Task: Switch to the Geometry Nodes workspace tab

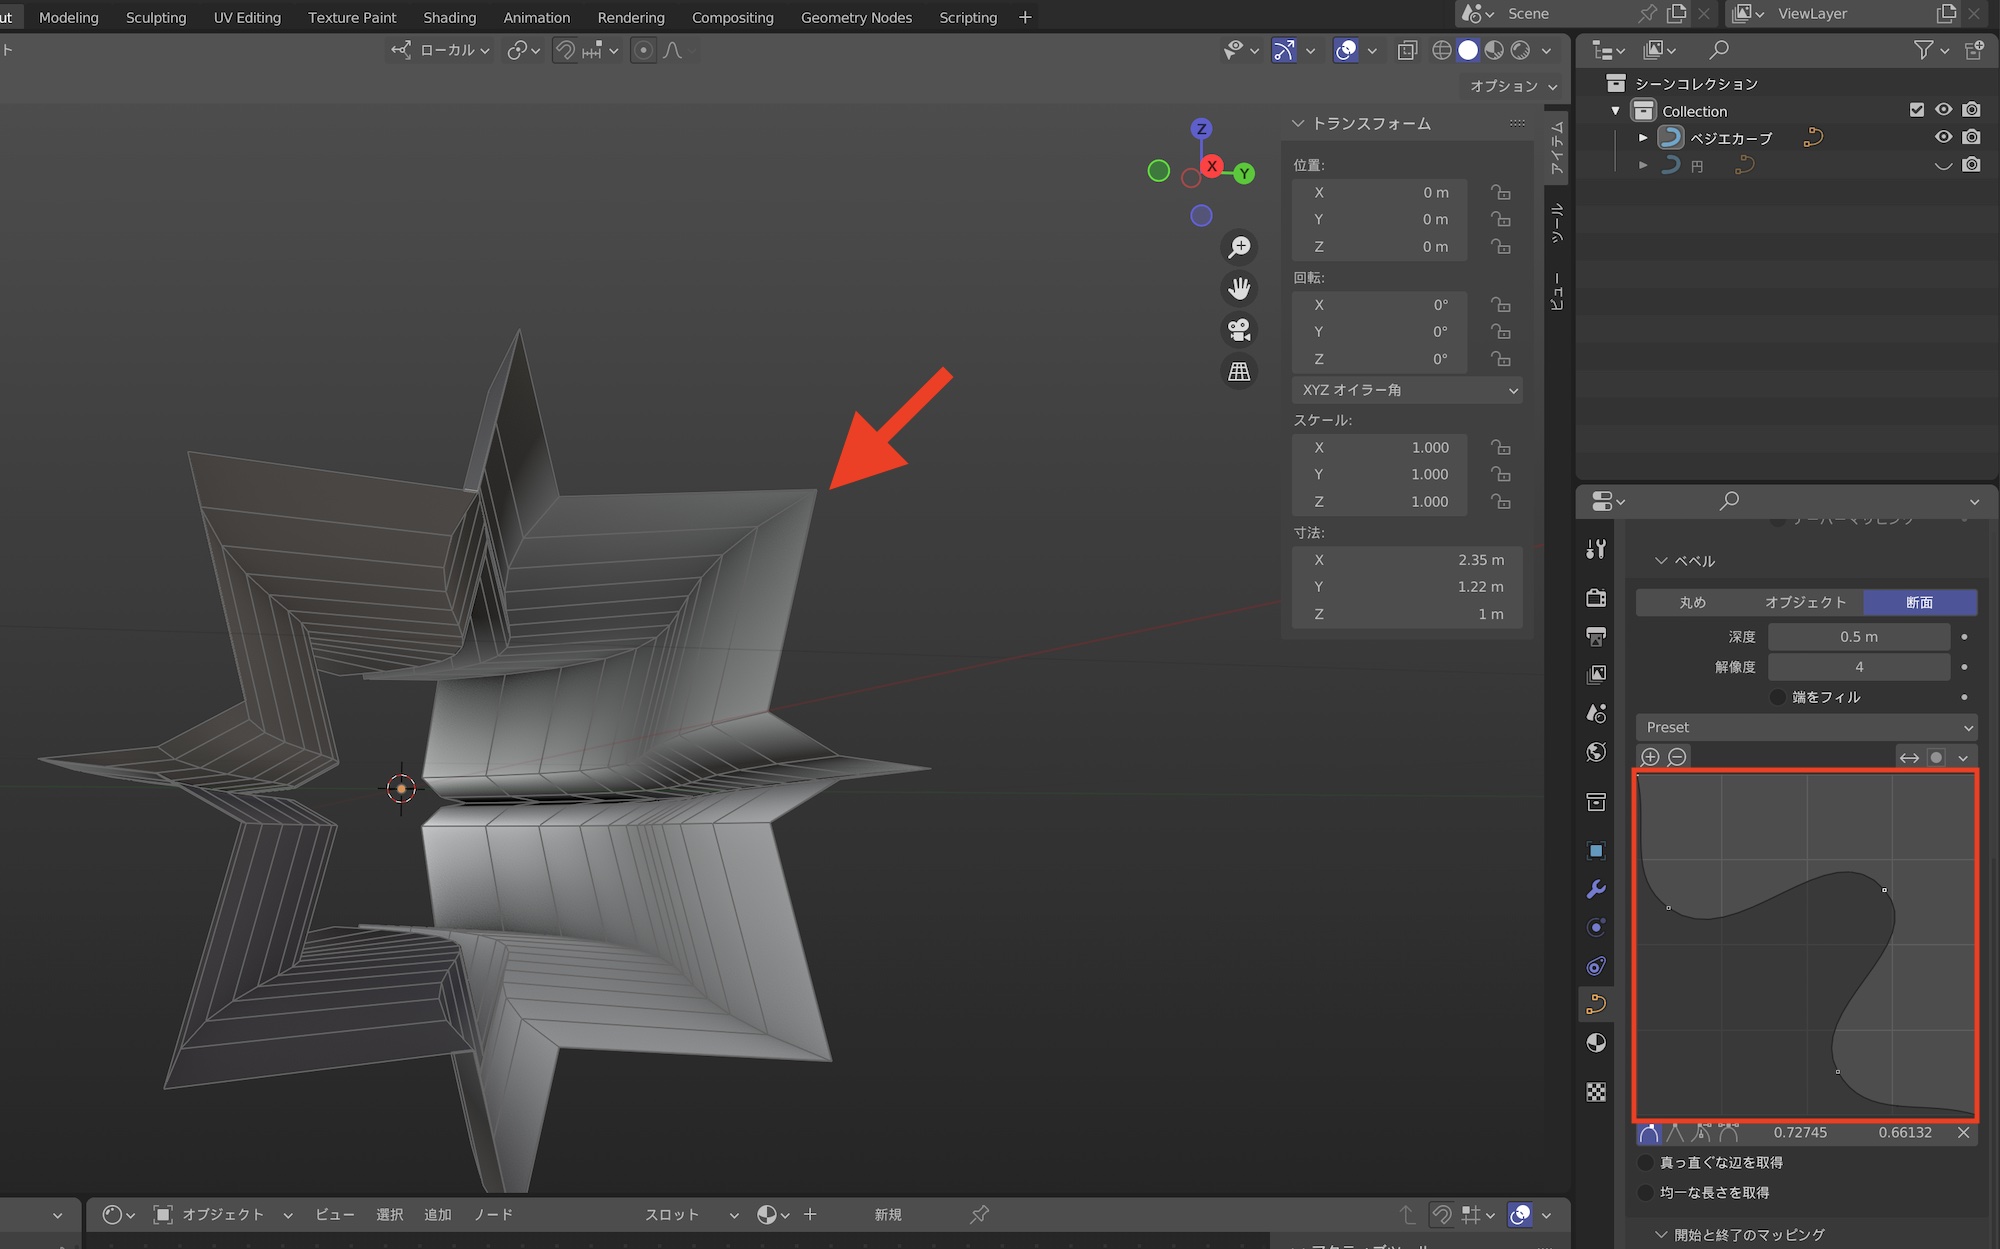Action: [x=856, y=17]
